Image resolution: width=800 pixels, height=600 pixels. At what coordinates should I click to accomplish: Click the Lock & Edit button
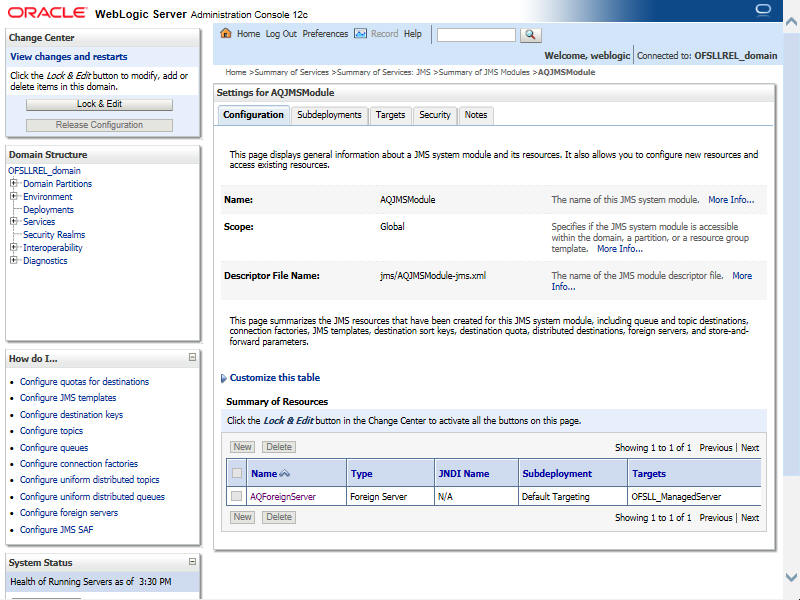click(x=99, y=104)
